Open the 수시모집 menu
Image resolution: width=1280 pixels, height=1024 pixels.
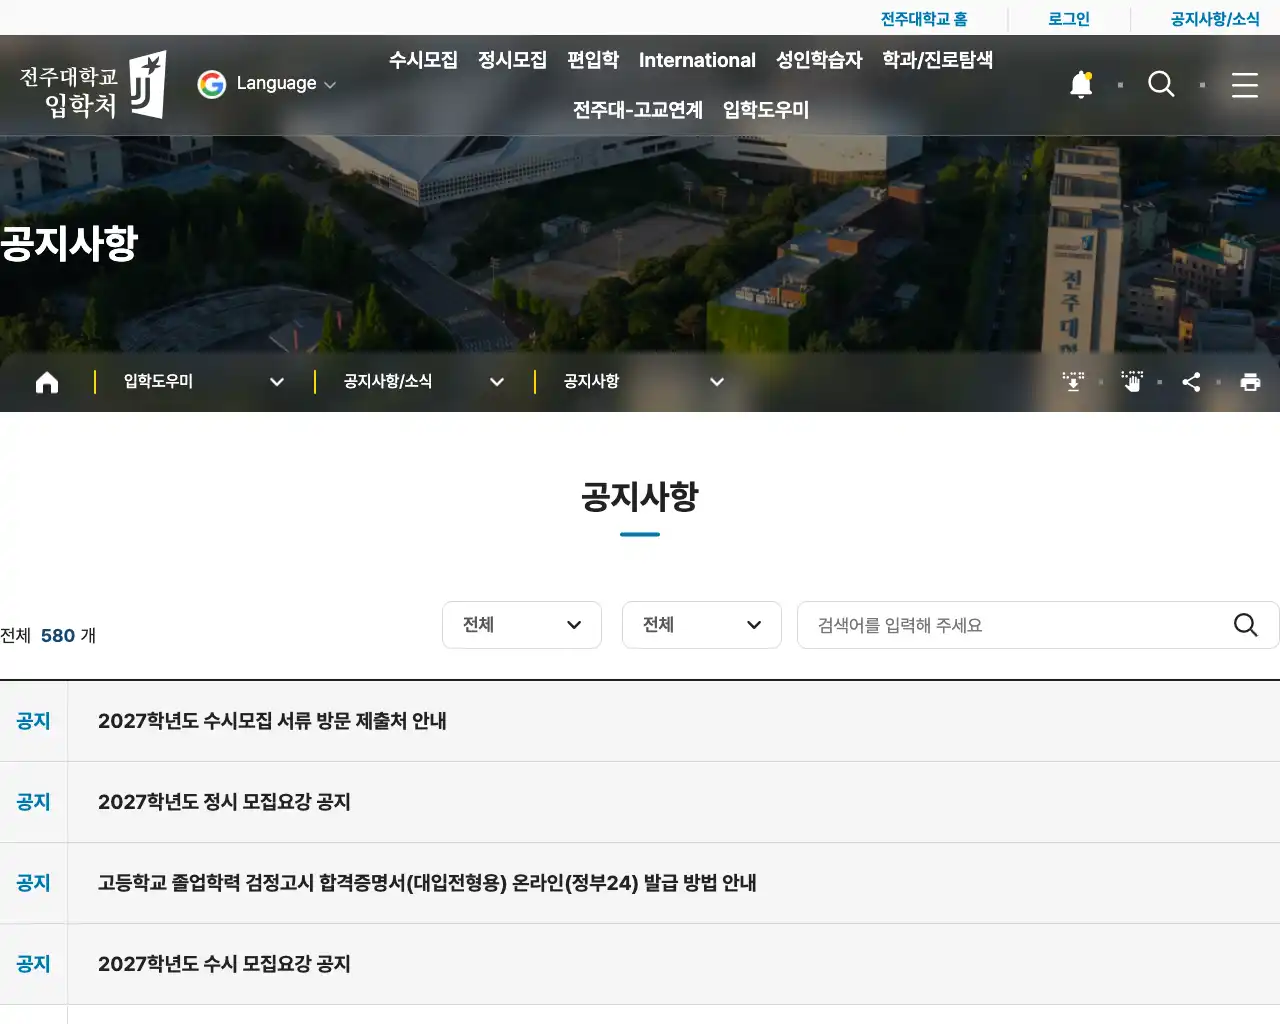pyautogui.click(x=423, y=60)
